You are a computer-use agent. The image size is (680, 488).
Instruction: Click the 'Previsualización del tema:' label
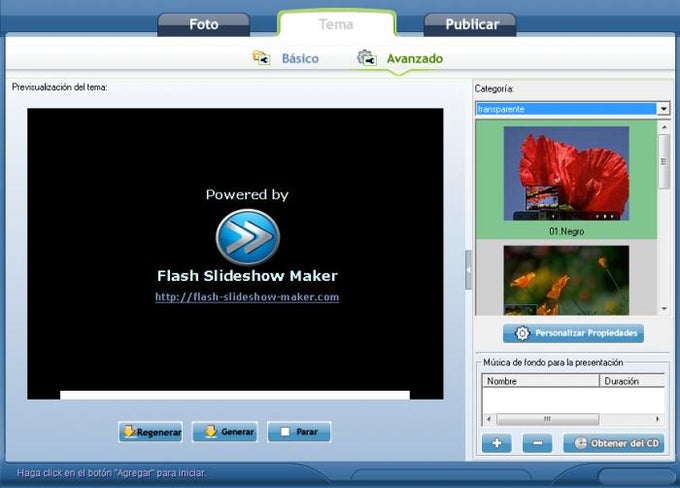point(59,87)
